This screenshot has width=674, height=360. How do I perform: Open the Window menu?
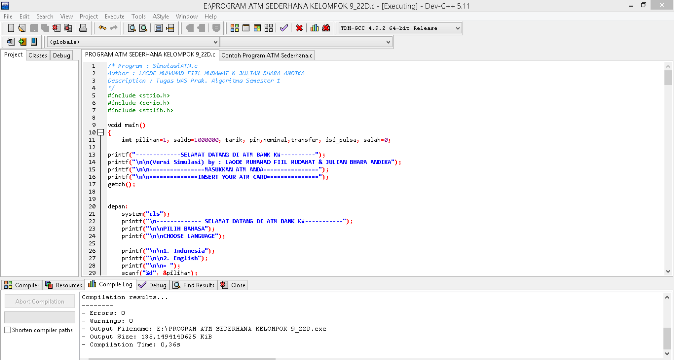[x=187, y=16]
